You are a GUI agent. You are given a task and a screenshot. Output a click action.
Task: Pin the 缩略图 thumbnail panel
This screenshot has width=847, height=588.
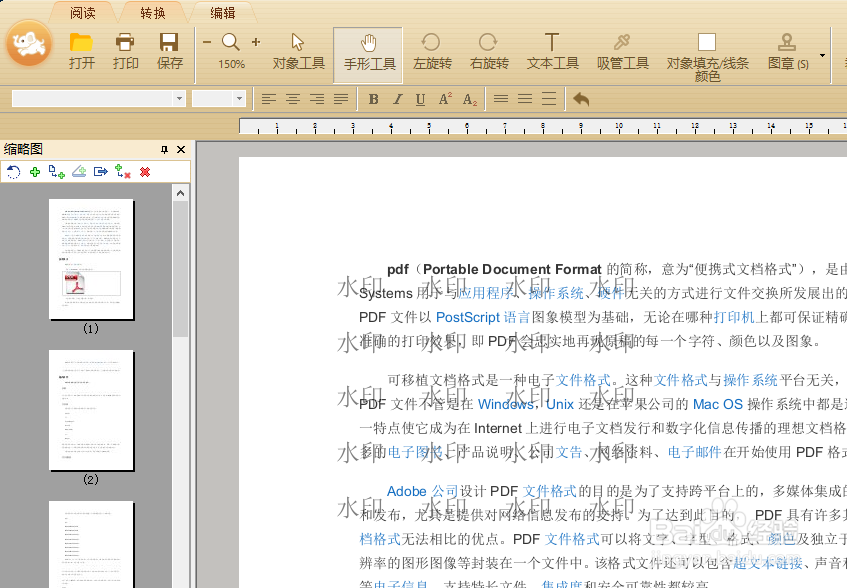pos(164,150)
